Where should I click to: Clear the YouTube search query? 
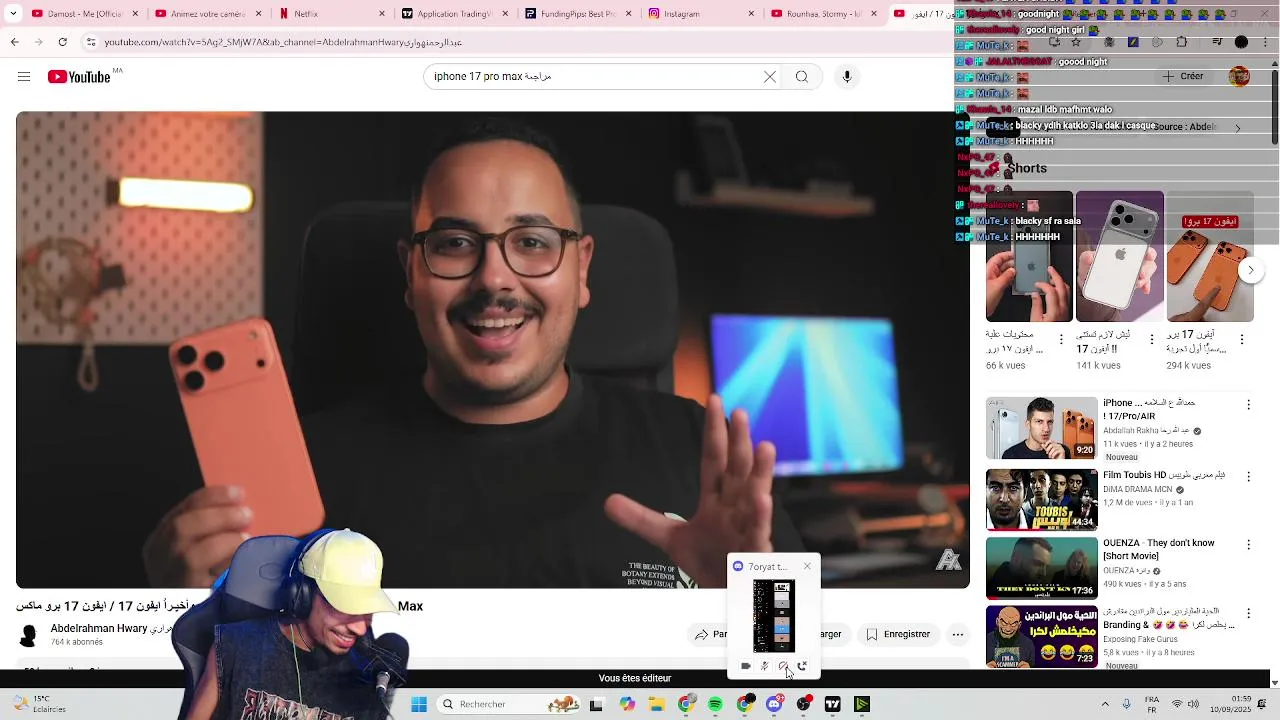(x=770, y=77)
